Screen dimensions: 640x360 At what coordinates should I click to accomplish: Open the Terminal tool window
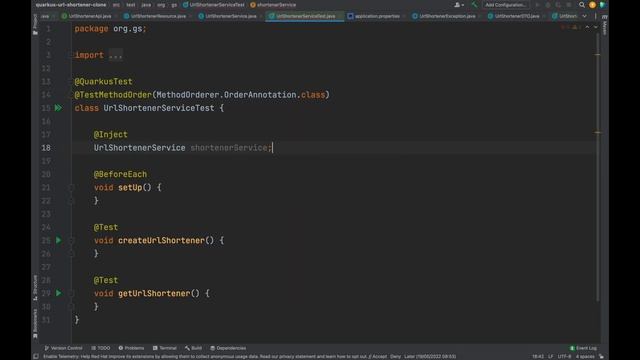coord(164,348)
